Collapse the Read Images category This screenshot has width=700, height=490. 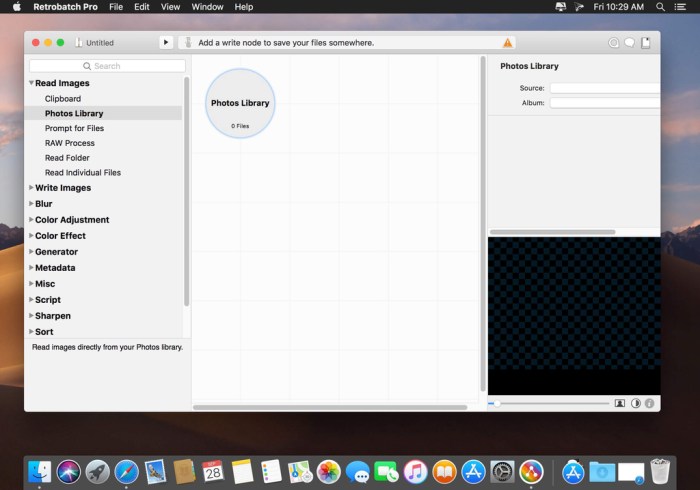31,83
